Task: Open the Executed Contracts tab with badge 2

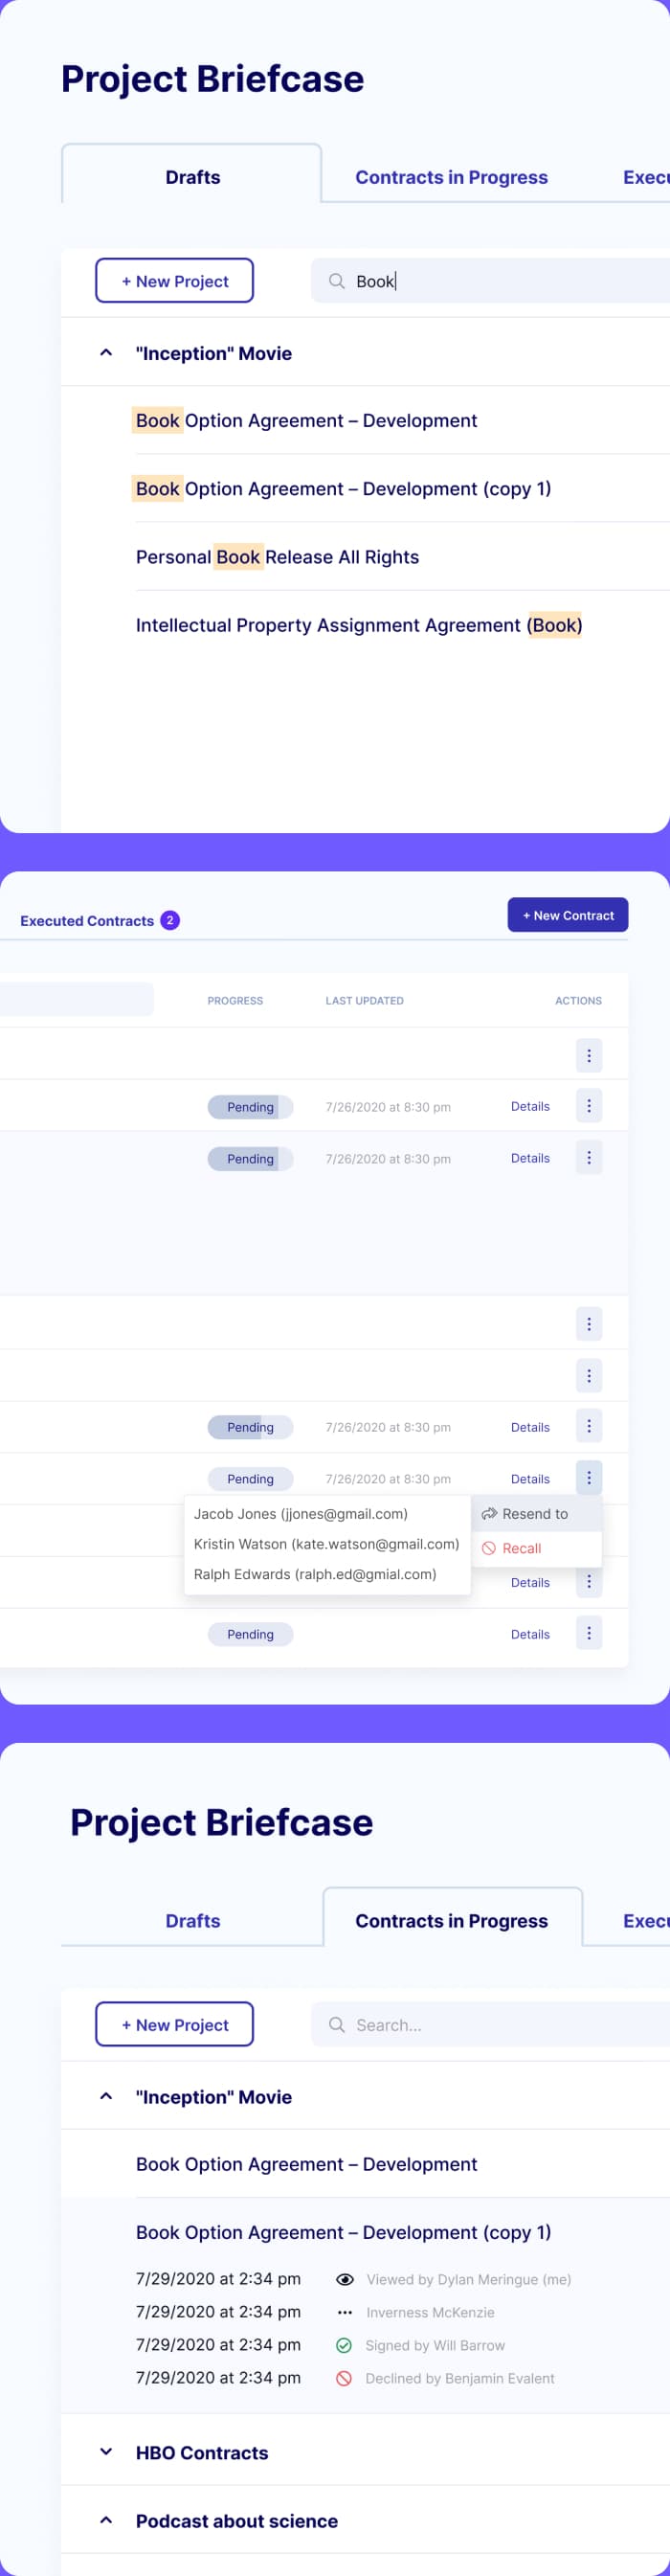Action: point(87,921)
